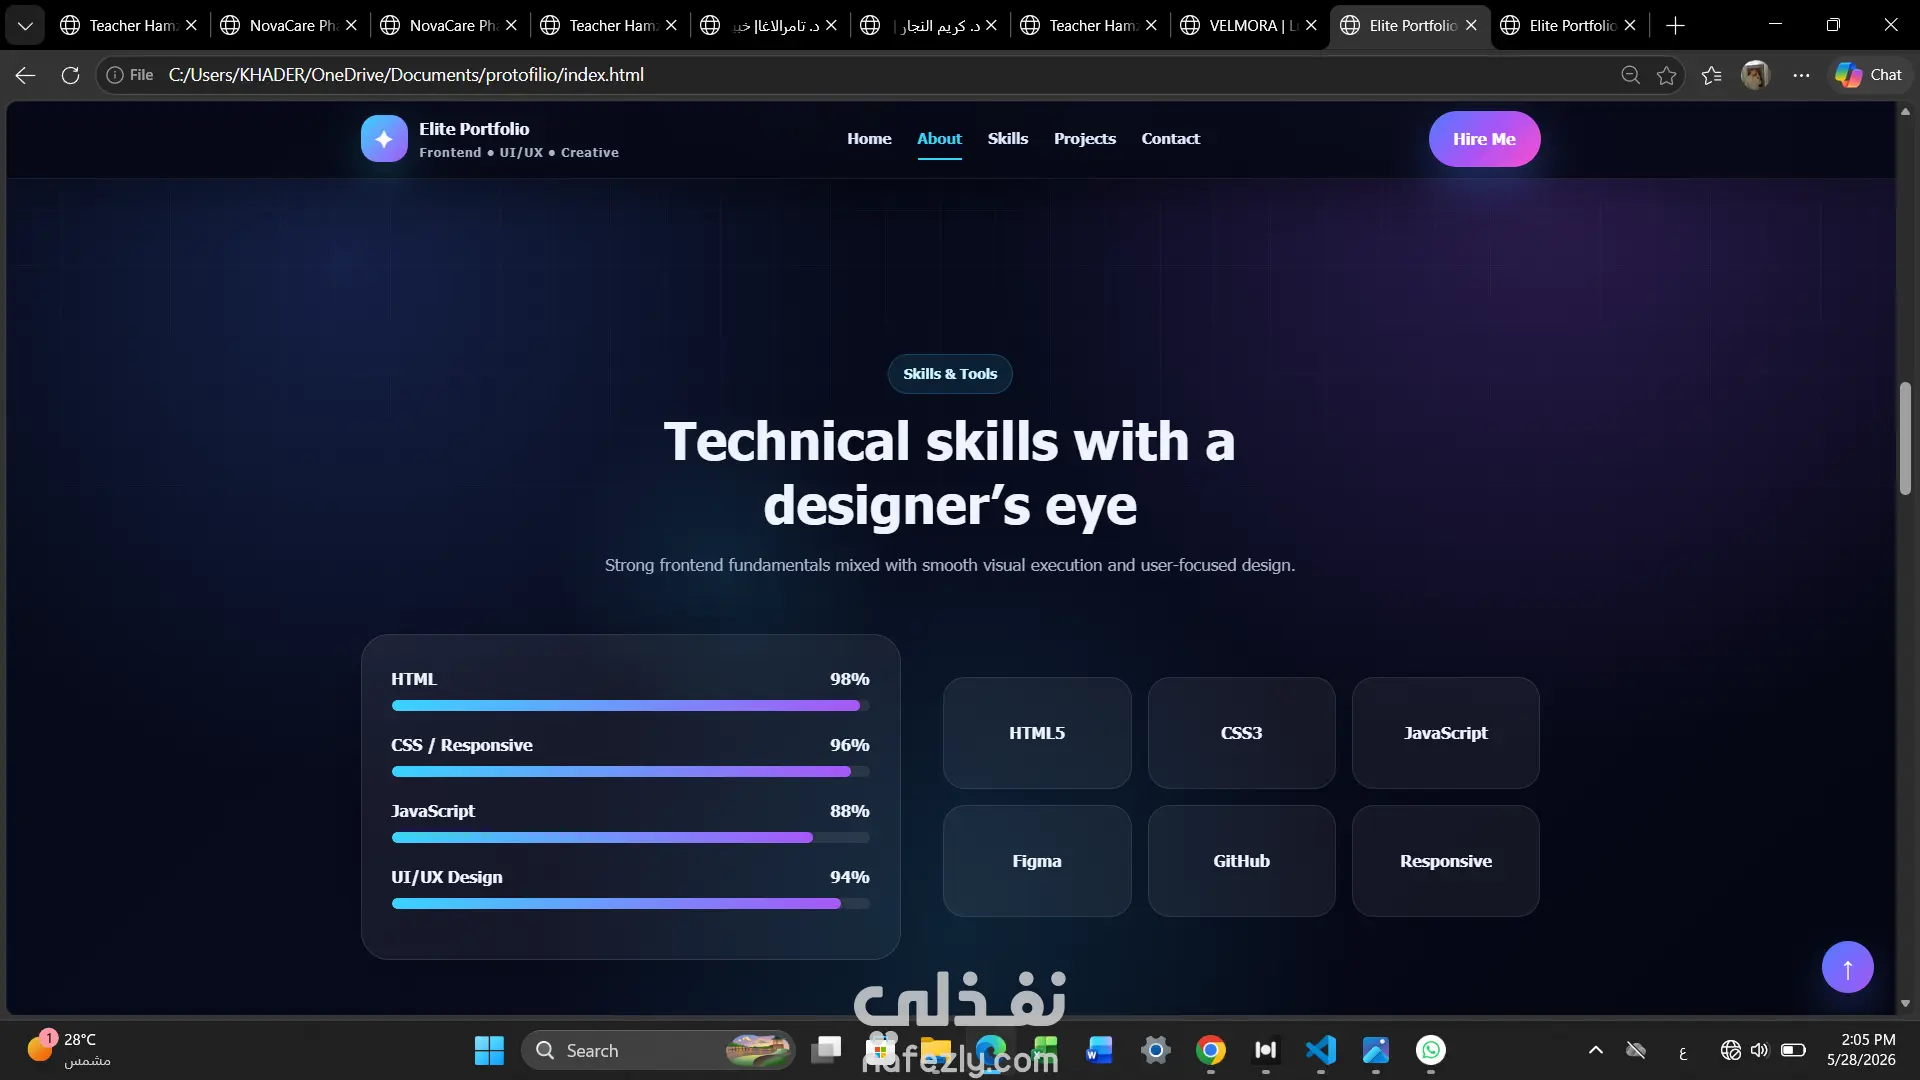Click the page's vertical scrollbar thumb
1920x1080 pixels.
tap(1905, 438)
